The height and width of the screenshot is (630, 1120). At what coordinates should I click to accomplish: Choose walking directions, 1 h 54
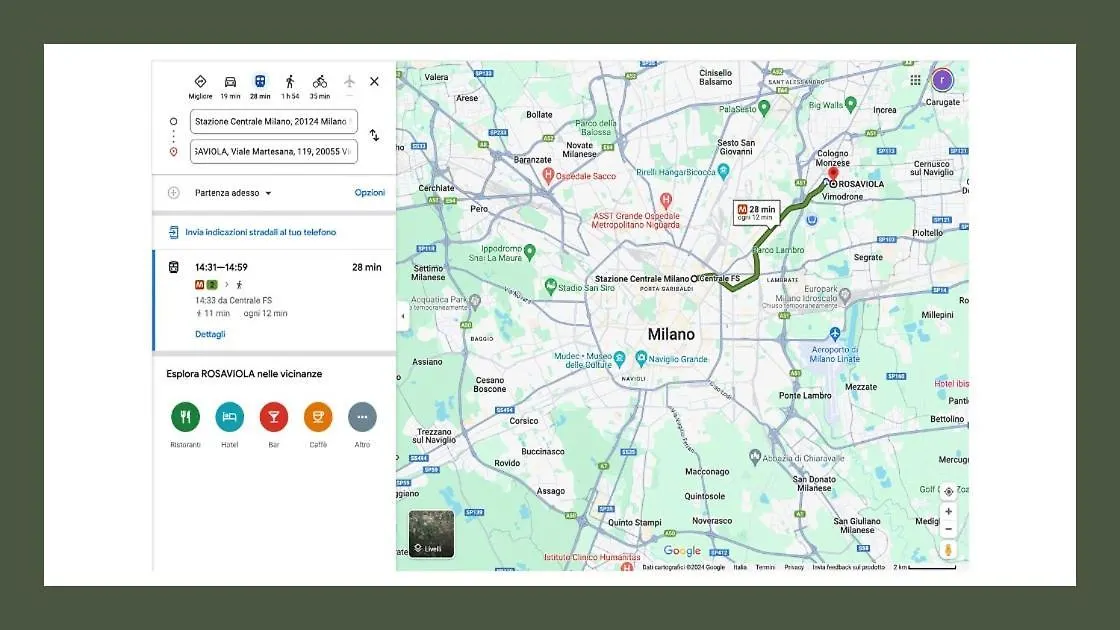[x=290, y=86]
